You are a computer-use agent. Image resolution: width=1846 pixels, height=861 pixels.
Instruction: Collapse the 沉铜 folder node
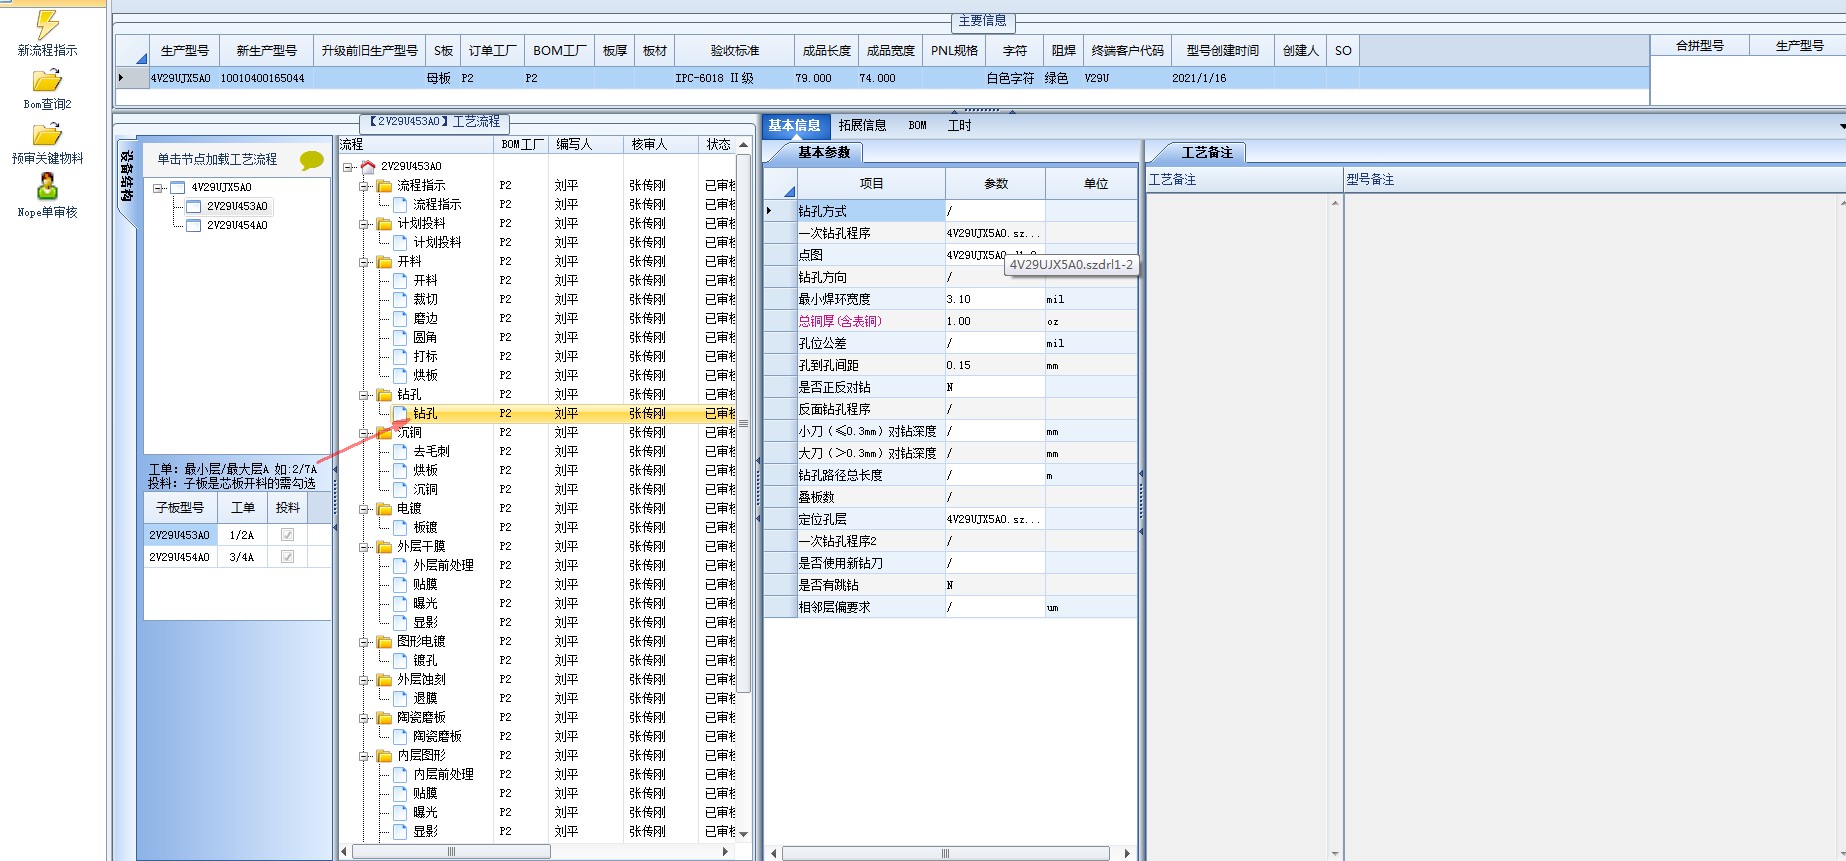(x=364, y=432)
